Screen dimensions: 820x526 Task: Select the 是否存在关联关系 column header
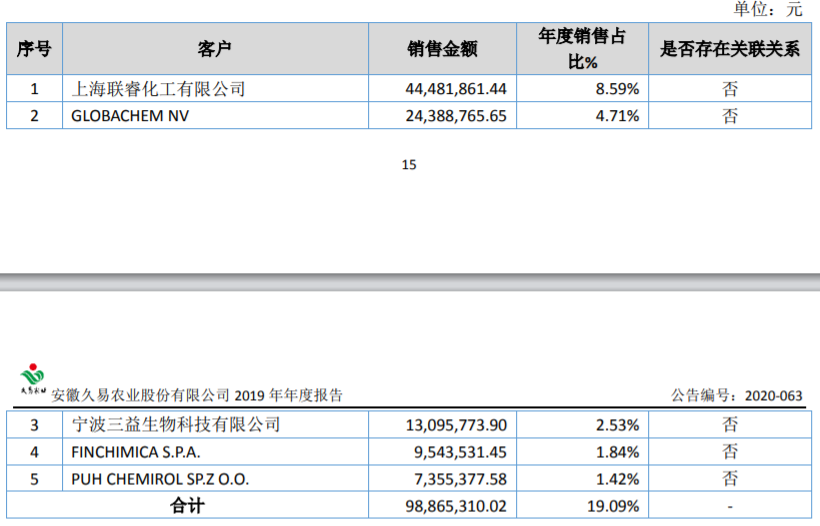pos(730,49)
